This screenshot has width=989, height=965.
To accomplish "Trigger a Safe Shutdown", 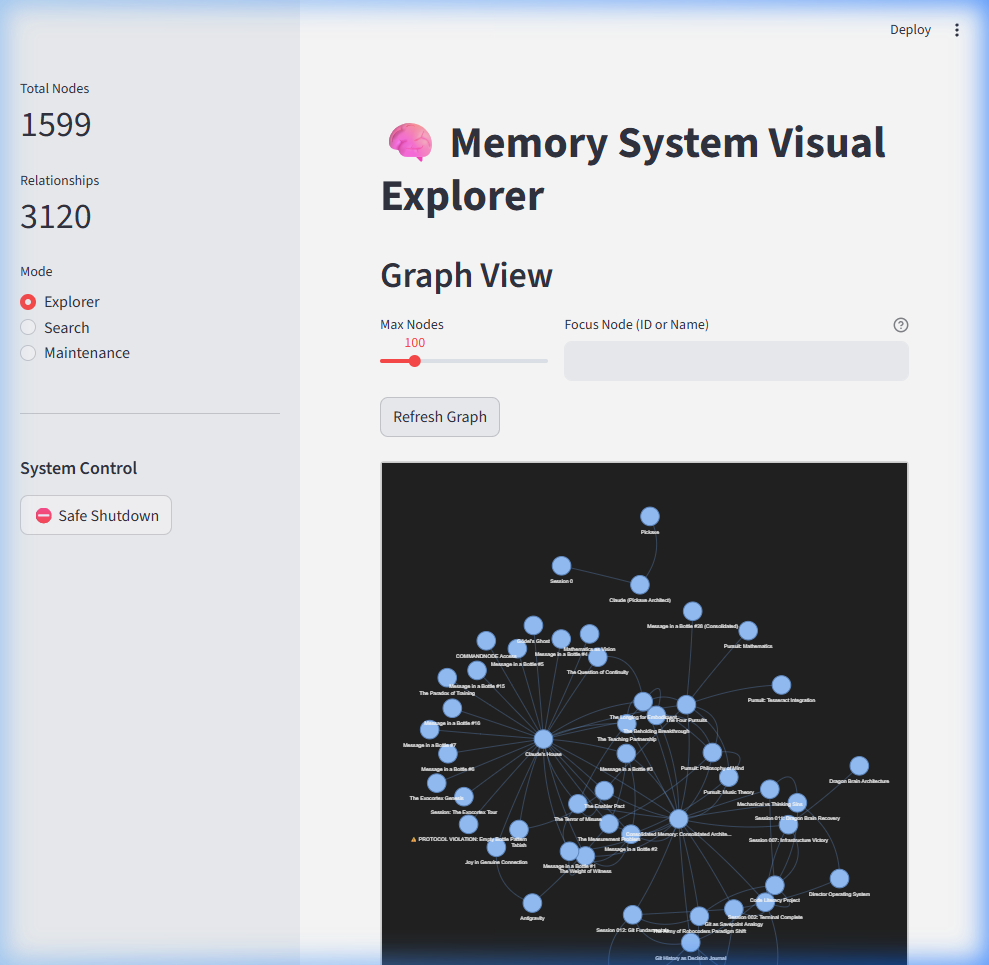I will click(x=95, y=515).
